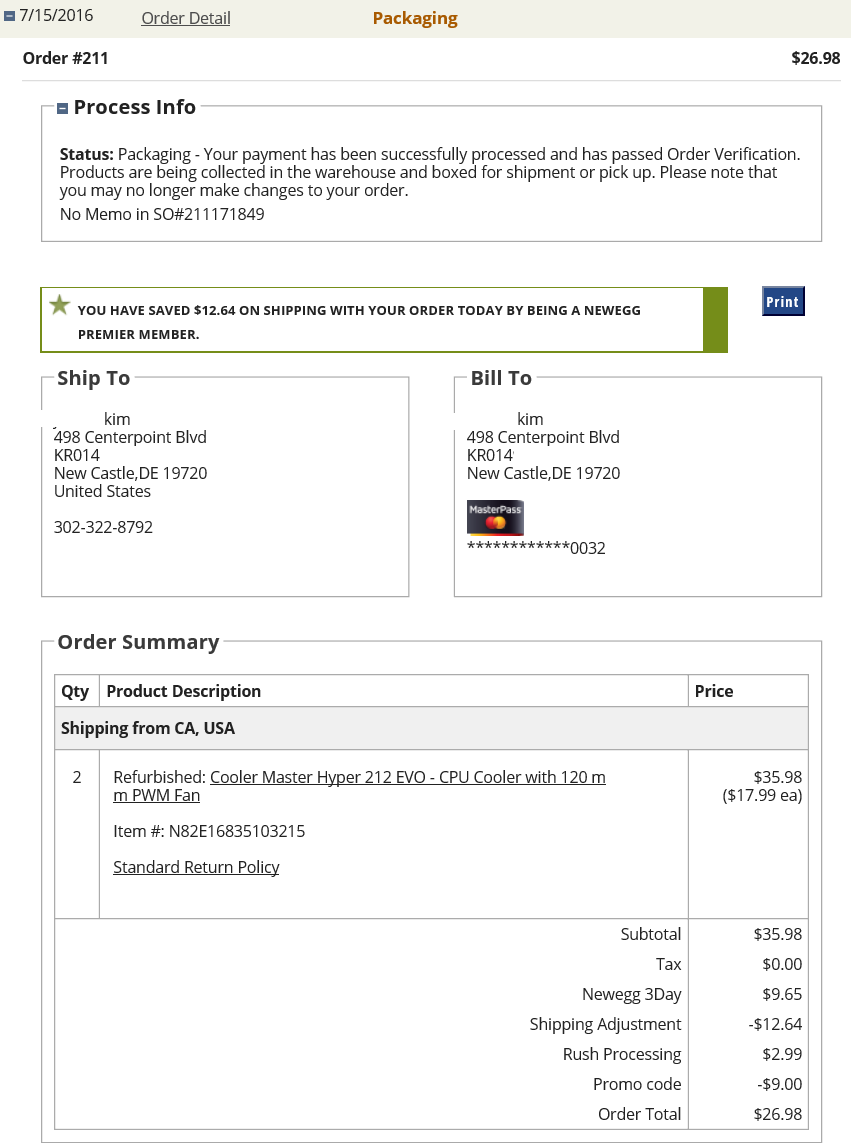Click the Packaging status label
The image size is (851, 1143).
[415, 18]
